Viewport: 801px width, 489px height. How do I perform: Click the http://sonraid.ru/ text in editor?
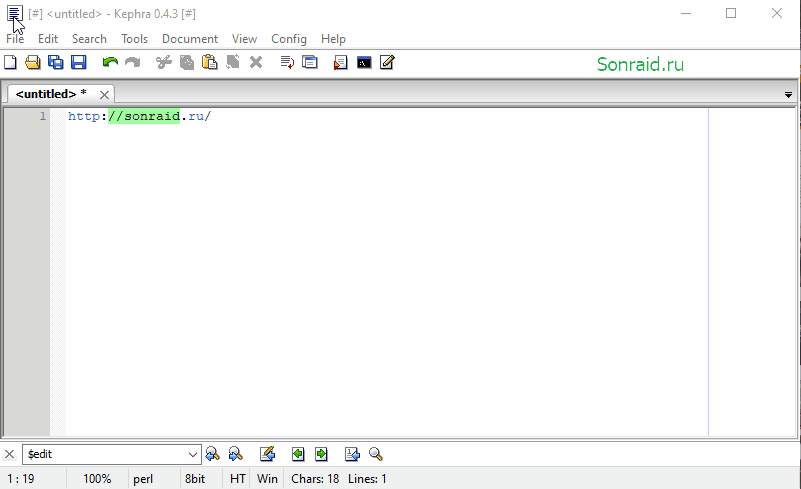[x=139, y=117]
